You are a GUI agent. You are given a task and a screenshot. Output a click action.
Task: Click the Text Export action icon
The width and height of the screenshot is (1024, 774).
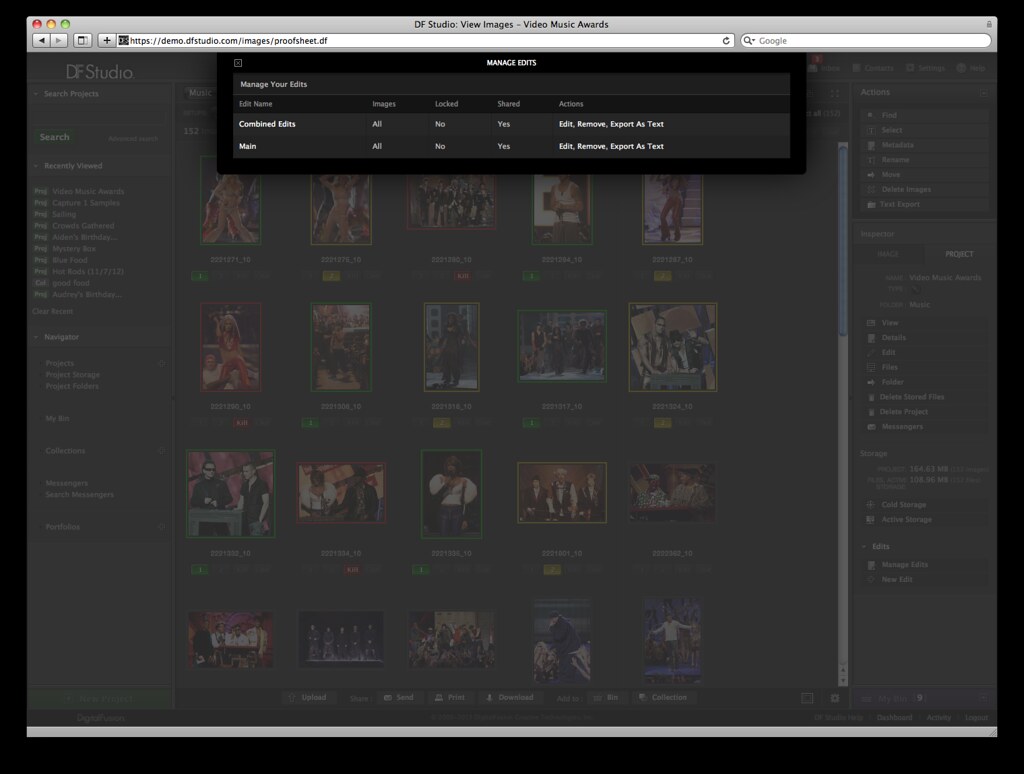tap(871, 204)
